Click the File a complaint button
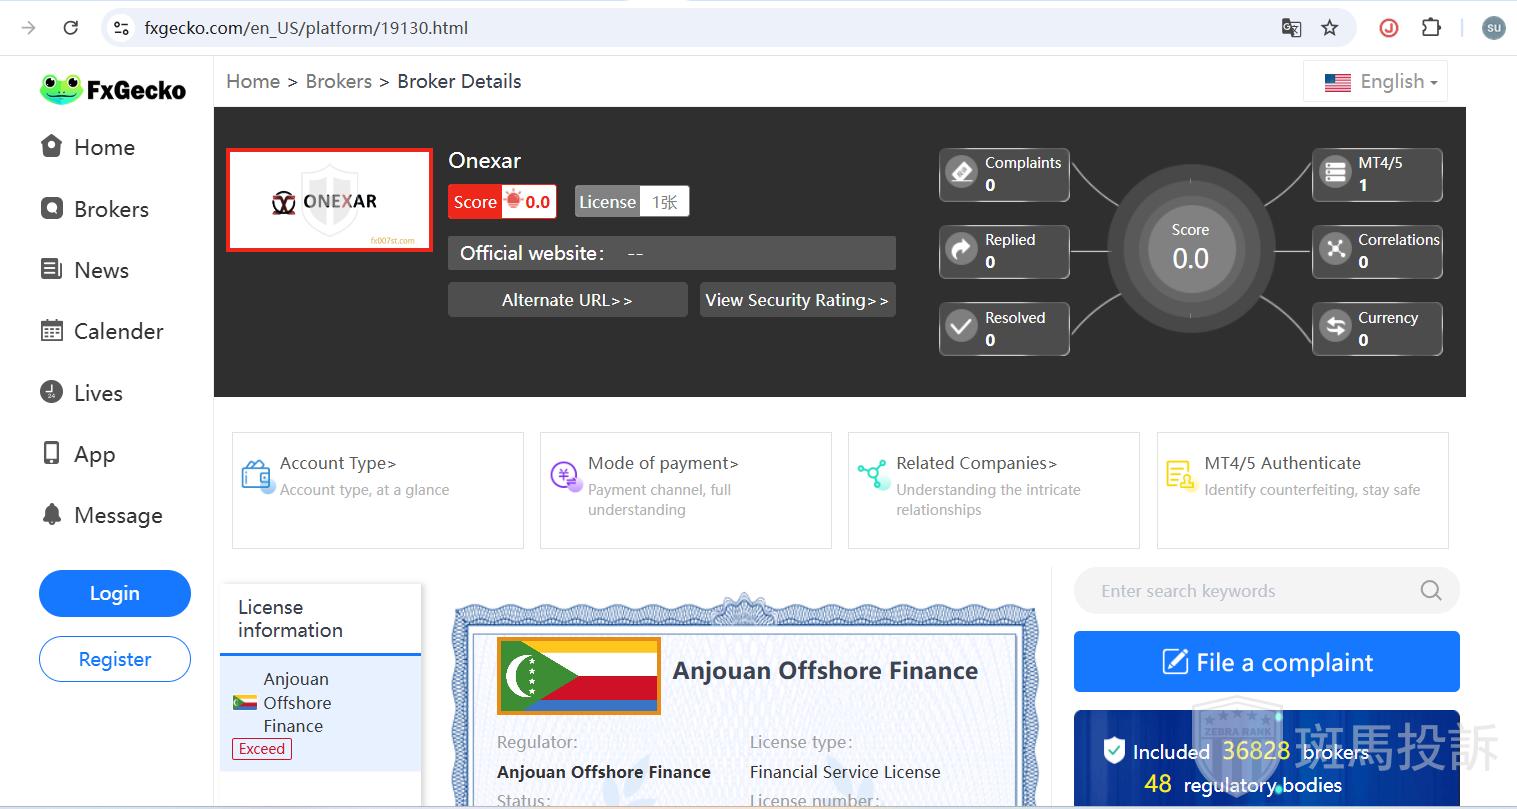Screen dimensions: 1517x809 coord(1266,662)
